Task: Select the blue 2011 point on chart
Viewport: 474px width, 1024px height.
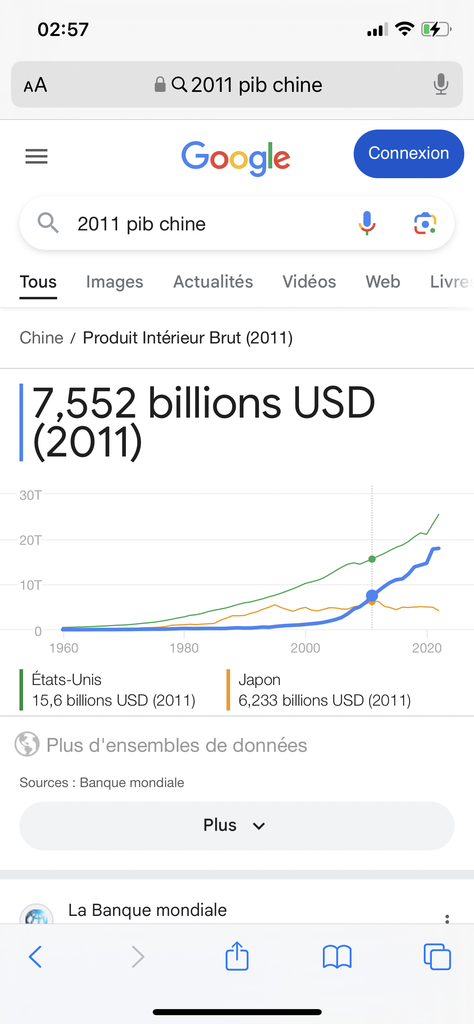Action: point(372,596)
